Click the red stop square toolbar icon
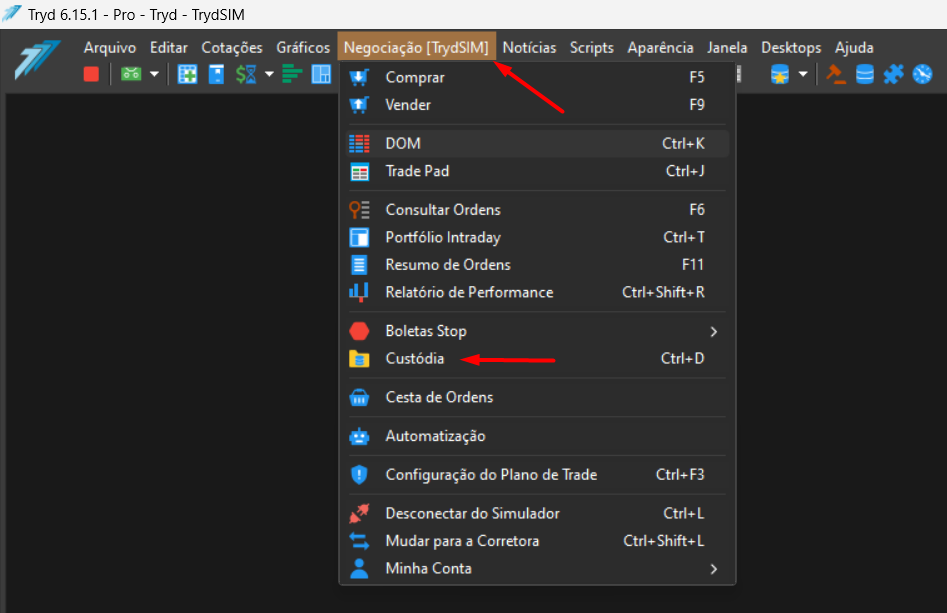Image resolution: width=947 pixels, height=613 pixels. 91,74
